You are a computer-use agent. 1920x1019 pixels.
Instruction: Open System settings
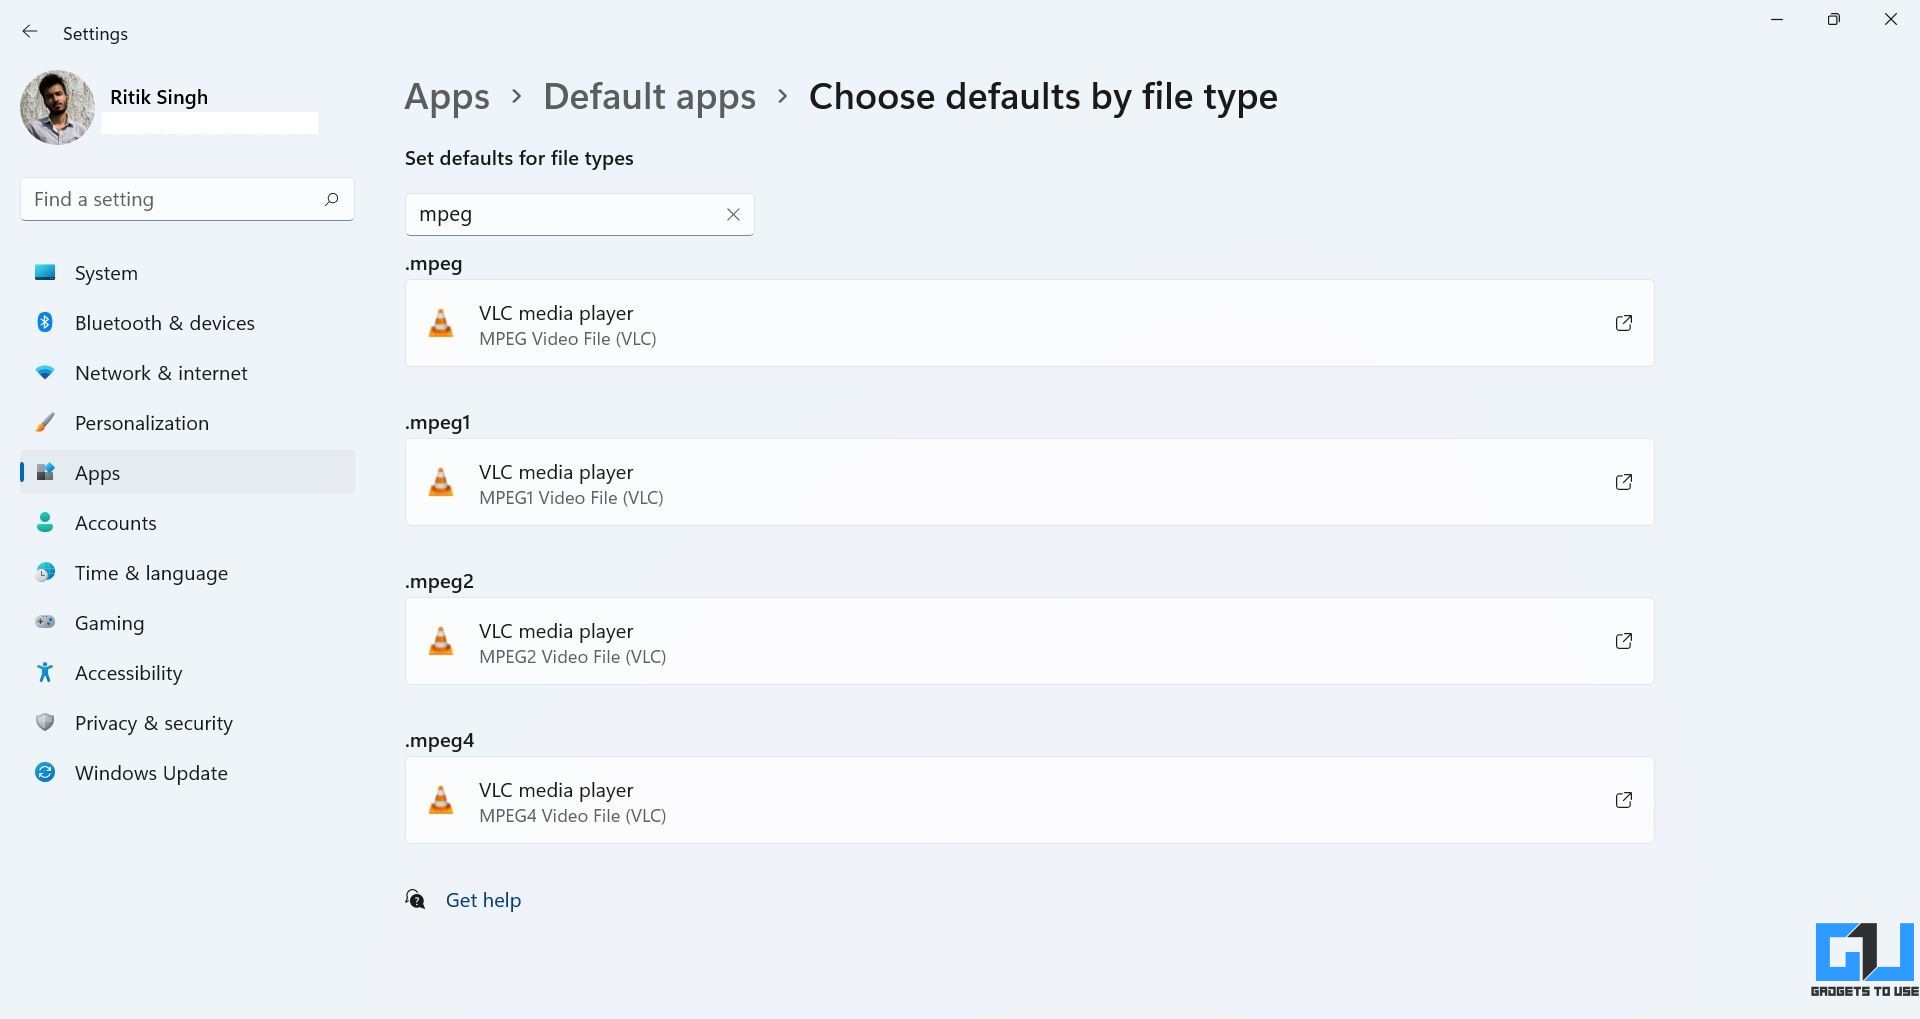click(187, 273)
